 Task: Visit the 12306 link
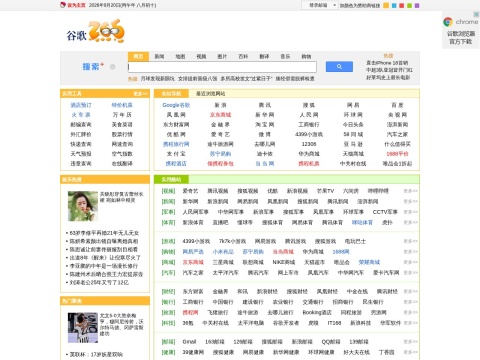coord(309,144)
